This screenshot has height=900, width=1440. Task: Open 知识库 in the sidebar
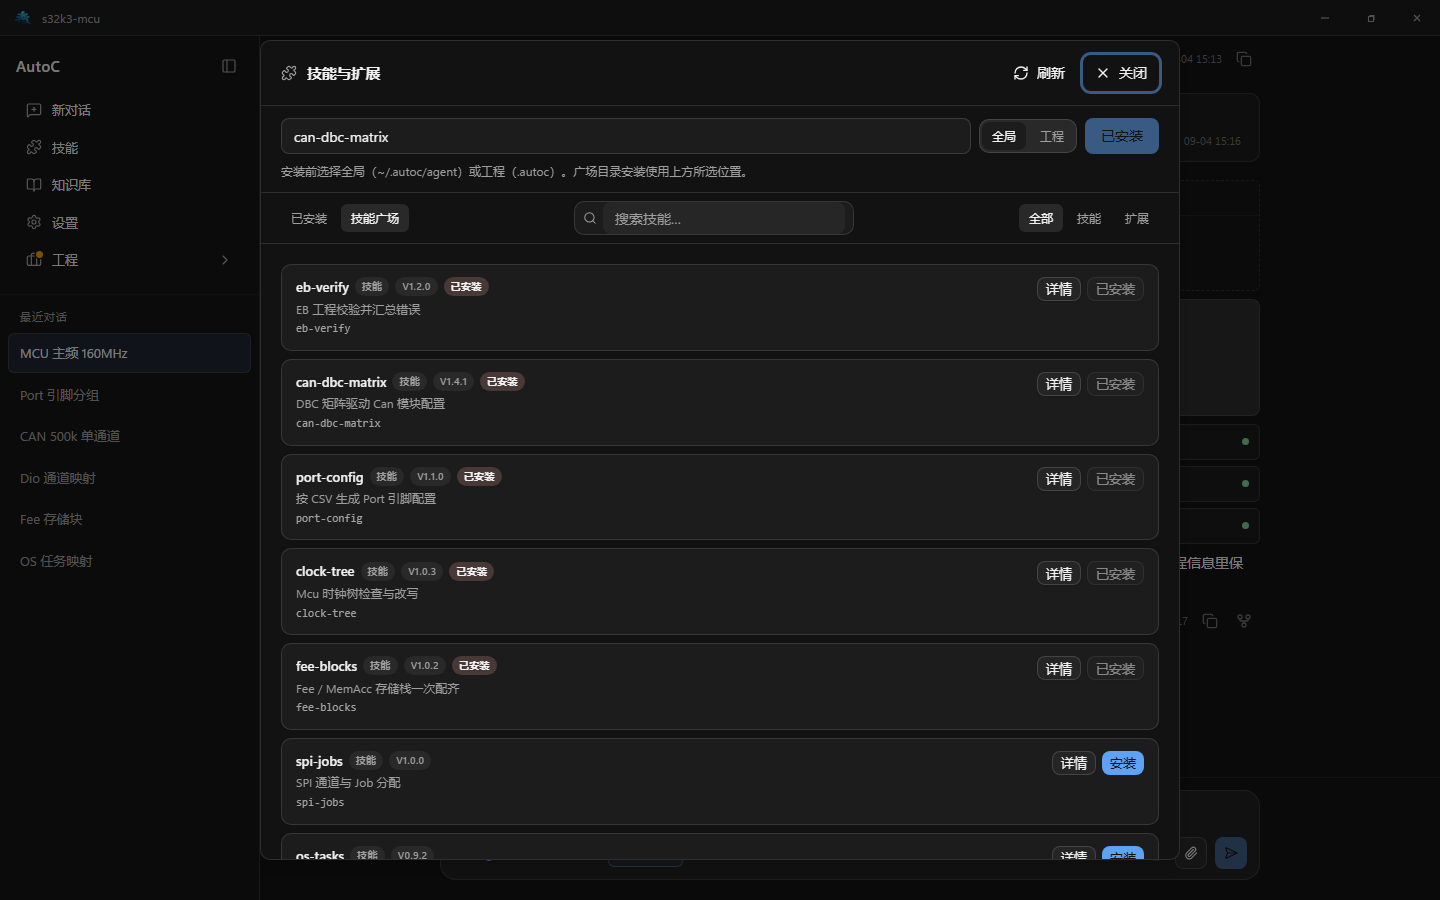[129, 185]
